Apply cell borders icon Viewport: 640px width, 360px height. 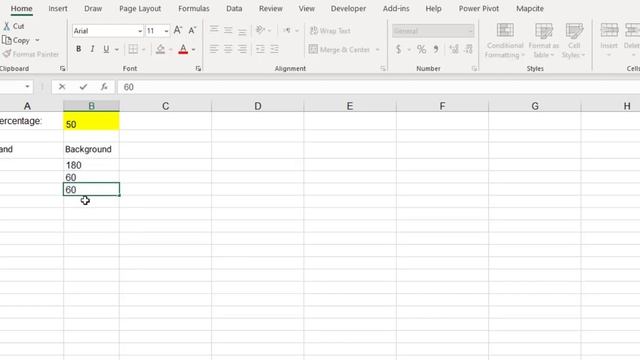click(133, 49)
